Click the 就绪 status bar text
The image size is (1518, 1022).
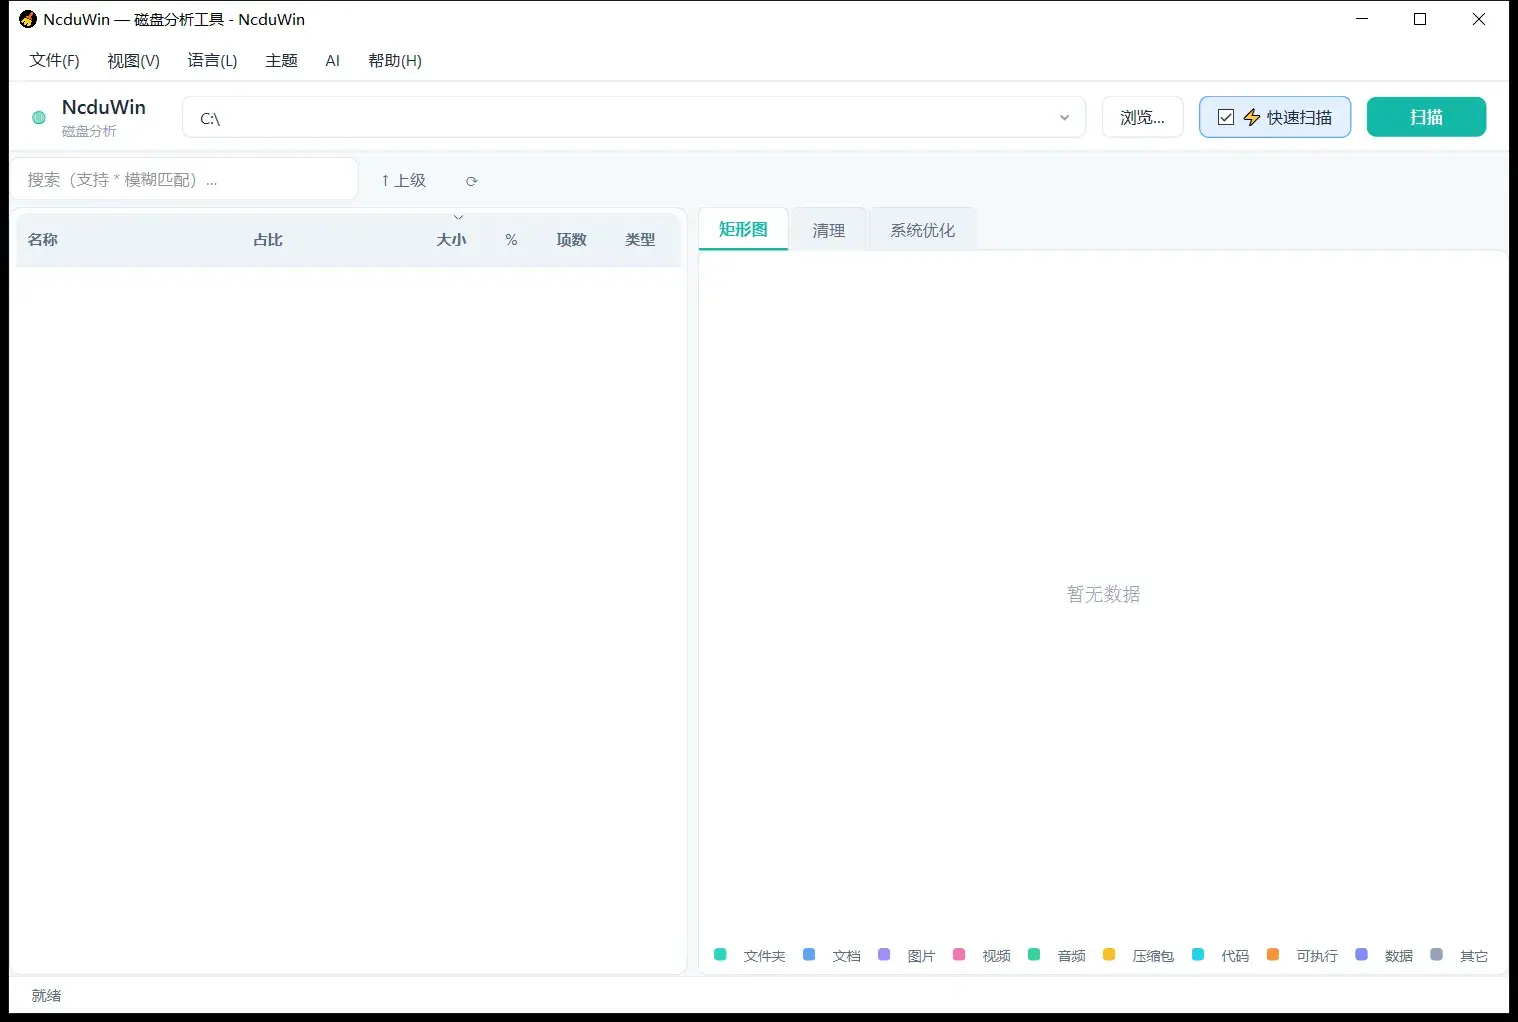tap(46, 996)
